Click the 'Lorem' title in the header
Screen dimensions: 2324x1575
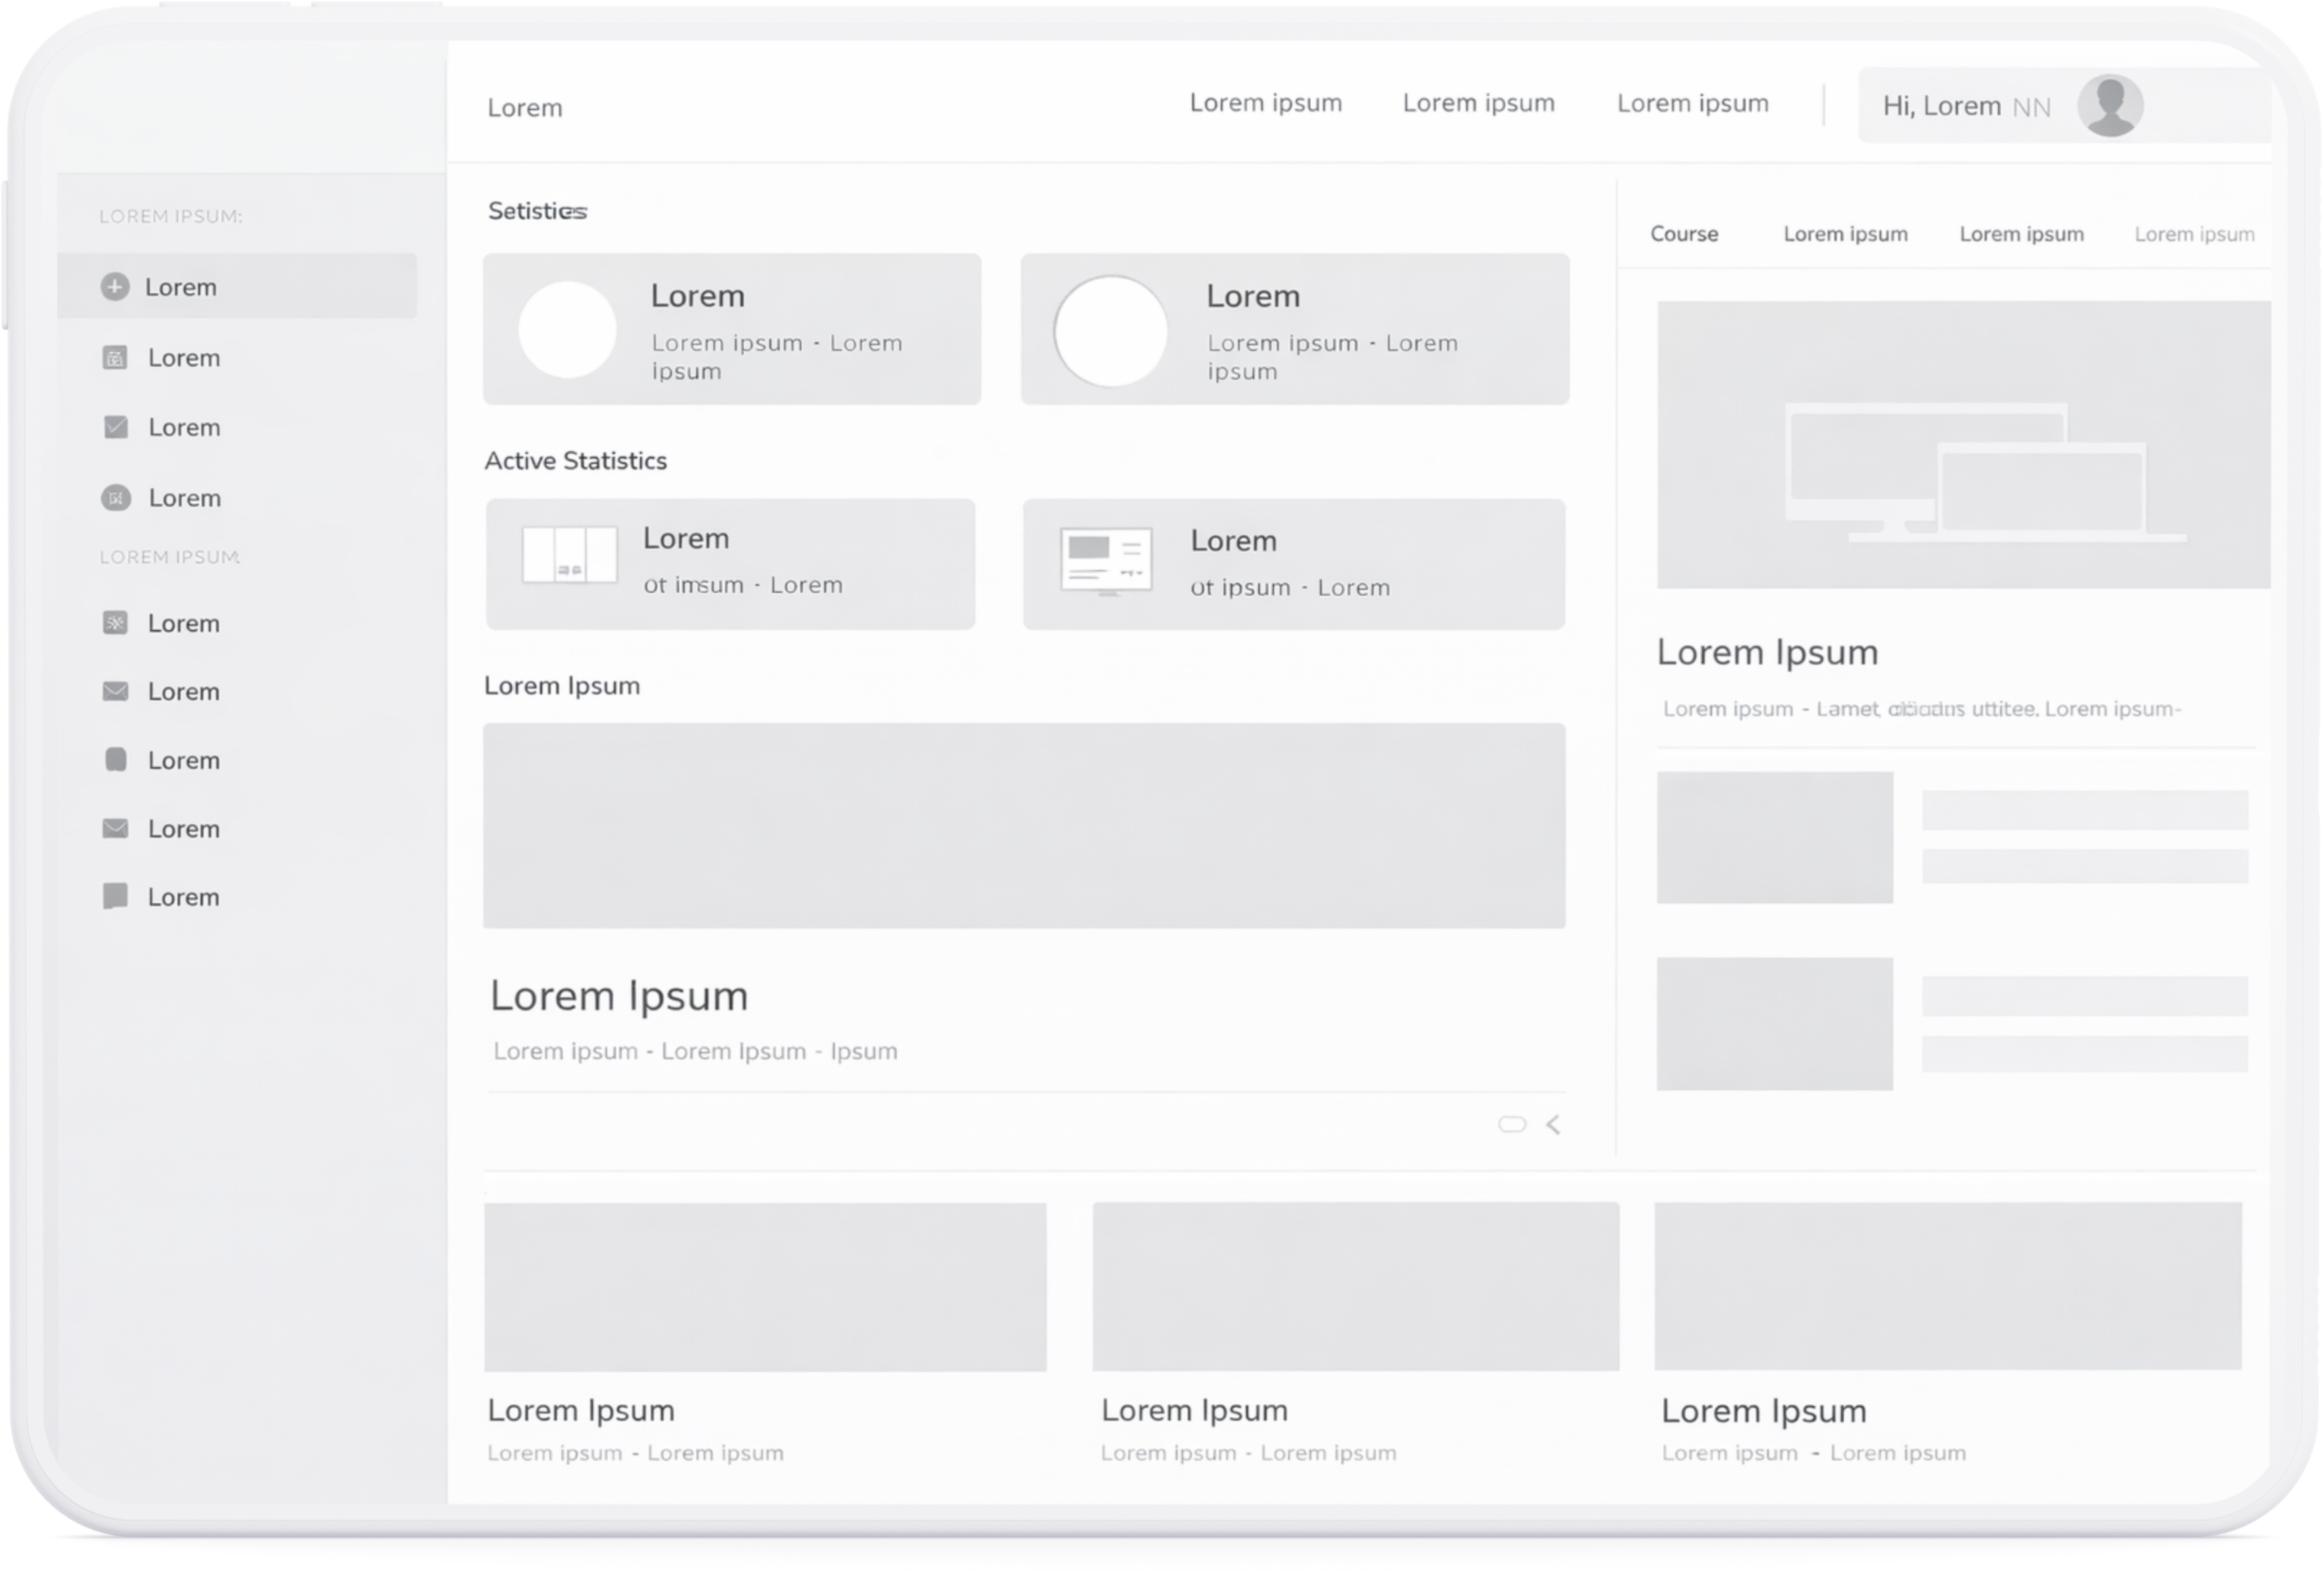tap(525, 108)
